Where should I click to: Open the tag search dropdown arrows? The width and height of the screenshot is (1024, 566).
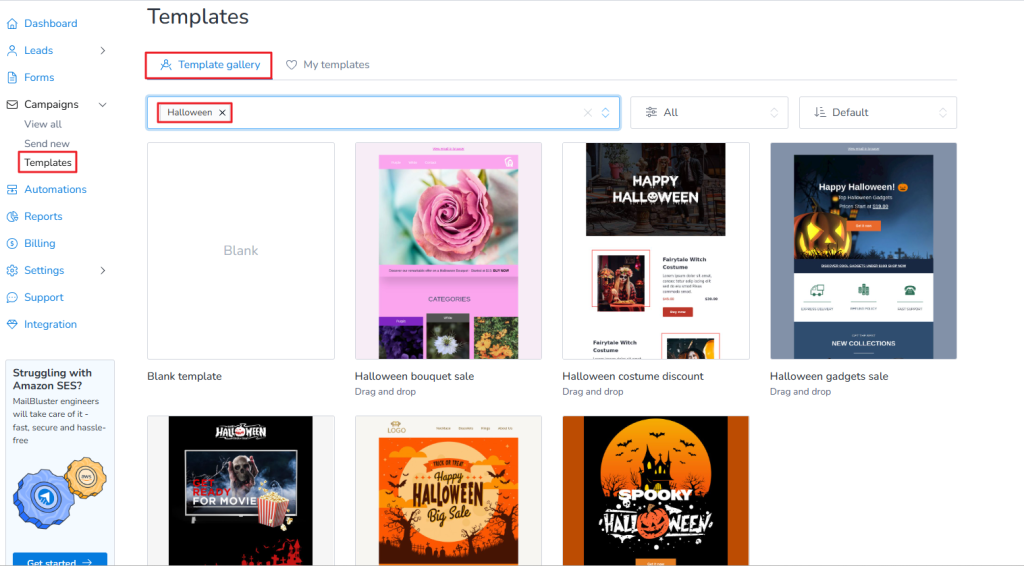pos(605,113)
